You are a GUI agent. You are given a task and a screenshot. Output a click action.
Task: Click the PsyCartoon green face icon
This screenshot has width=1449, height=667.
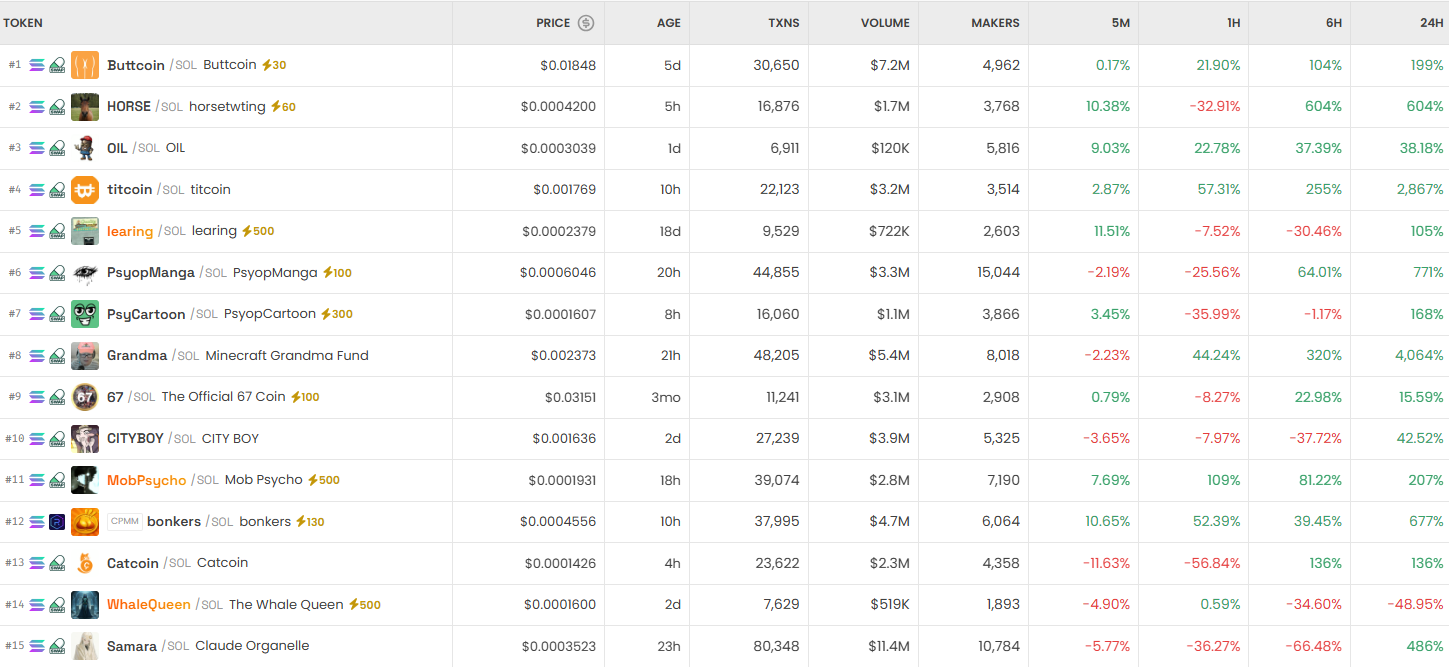[x=85, y=314]
